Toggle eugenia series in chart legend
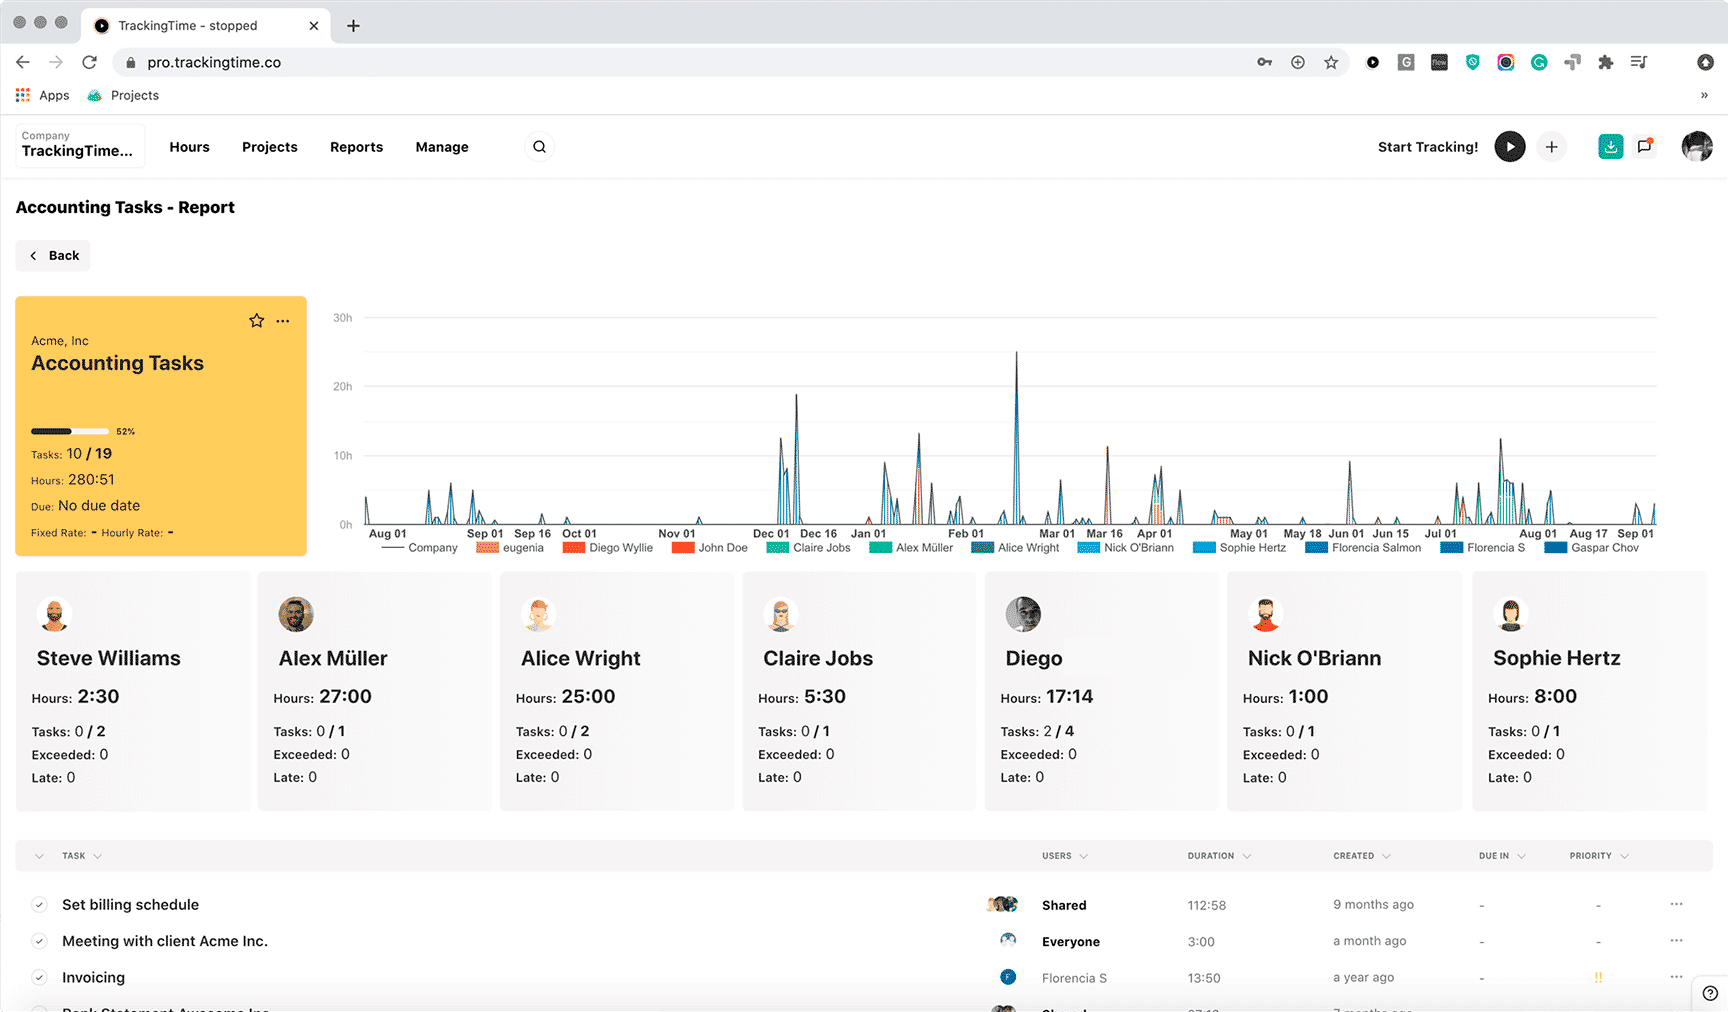 coord(510,548)
